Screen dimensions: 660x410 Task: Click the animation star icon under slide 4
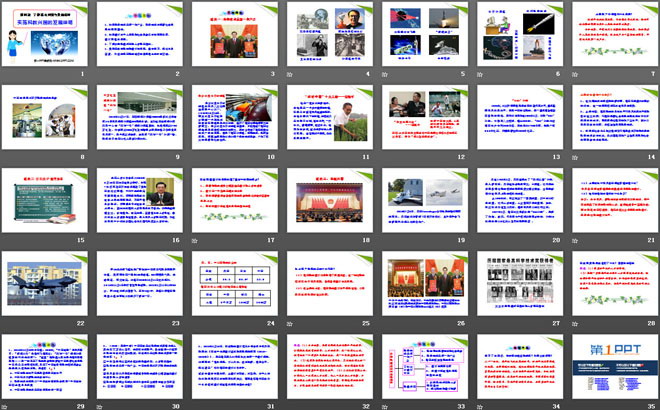[290, 75]
